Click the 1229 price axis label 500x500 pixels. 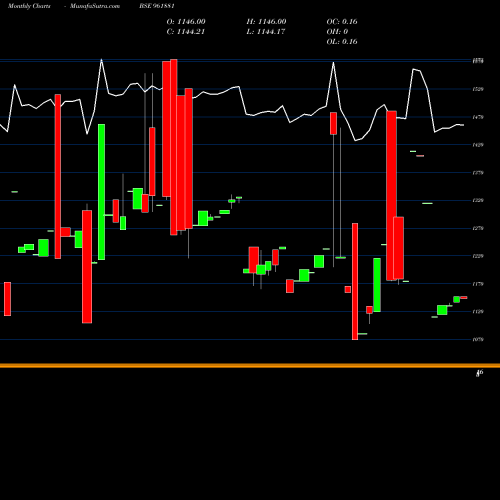click(x=478, y=256)
